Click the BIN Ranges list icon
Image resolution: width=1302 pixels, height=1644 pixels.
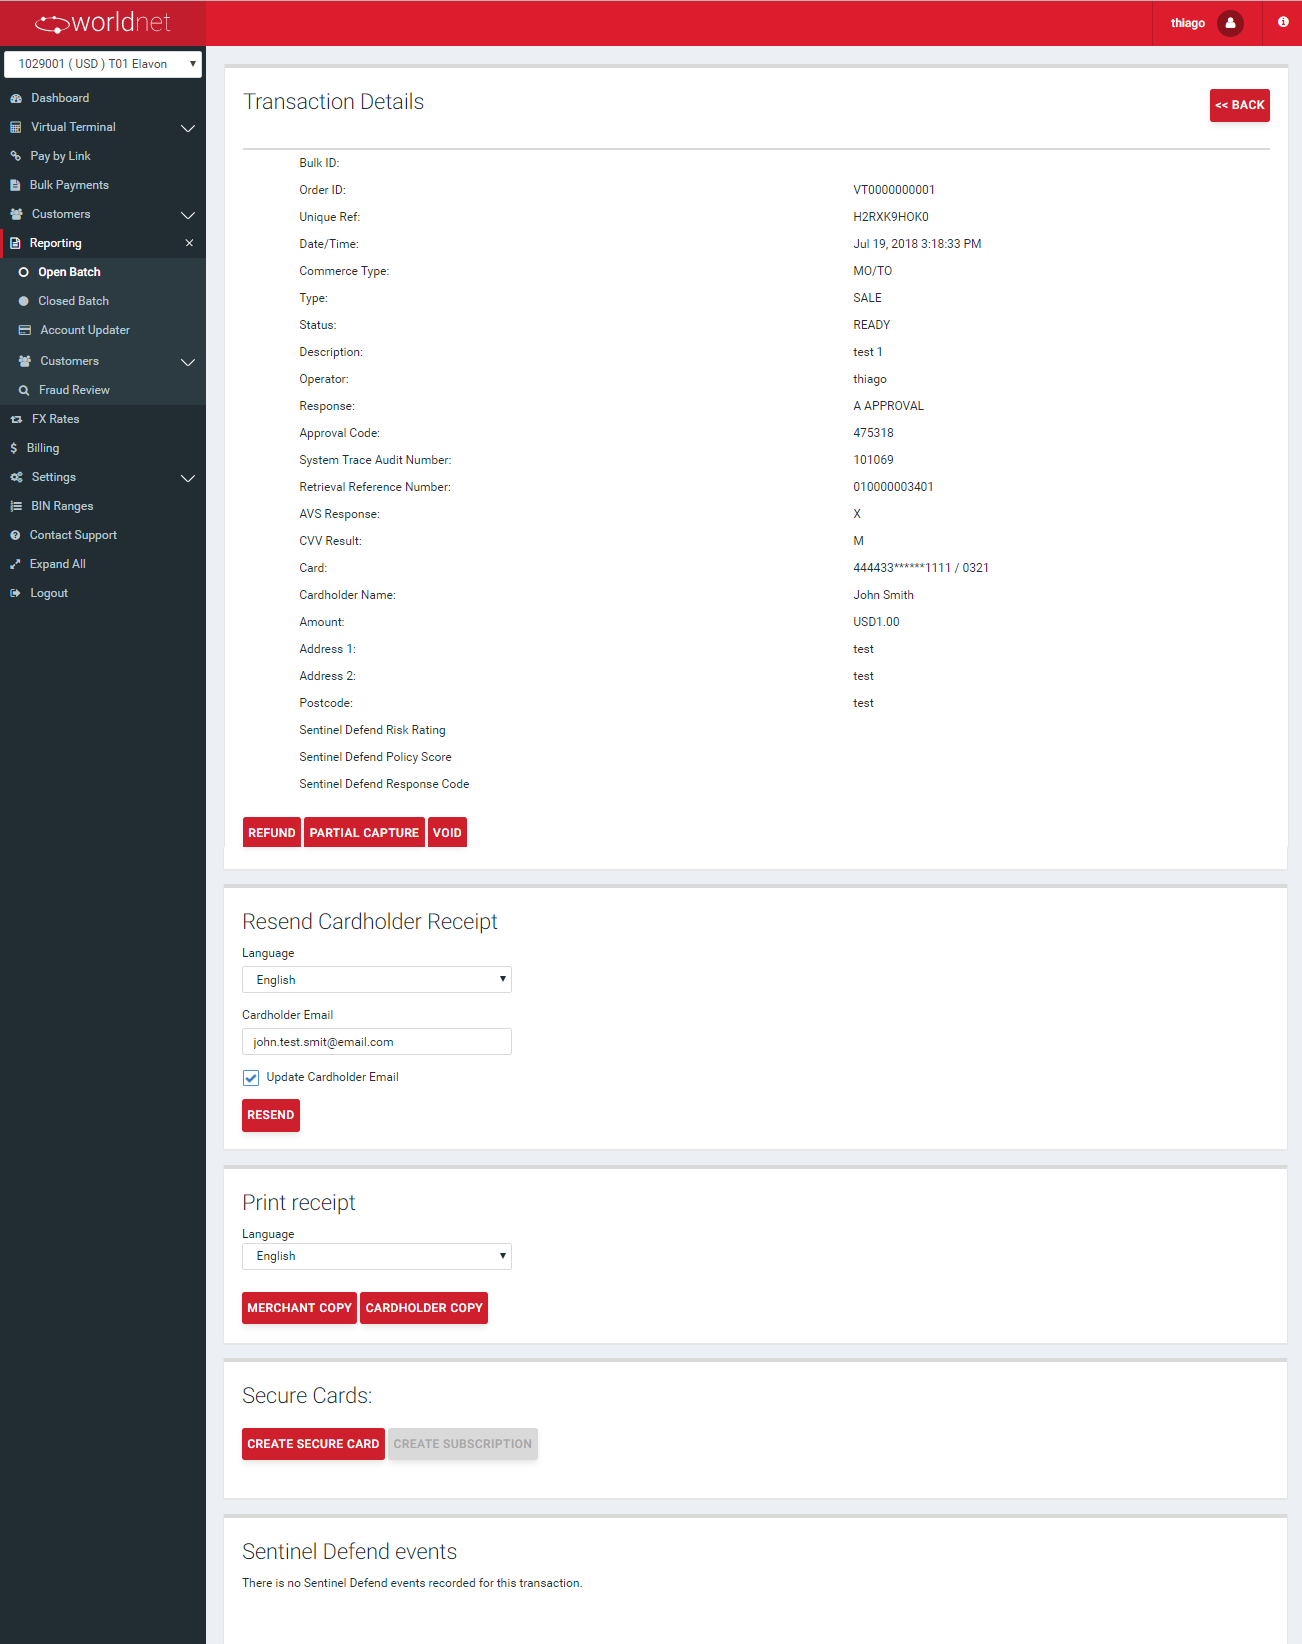point(16,506)
